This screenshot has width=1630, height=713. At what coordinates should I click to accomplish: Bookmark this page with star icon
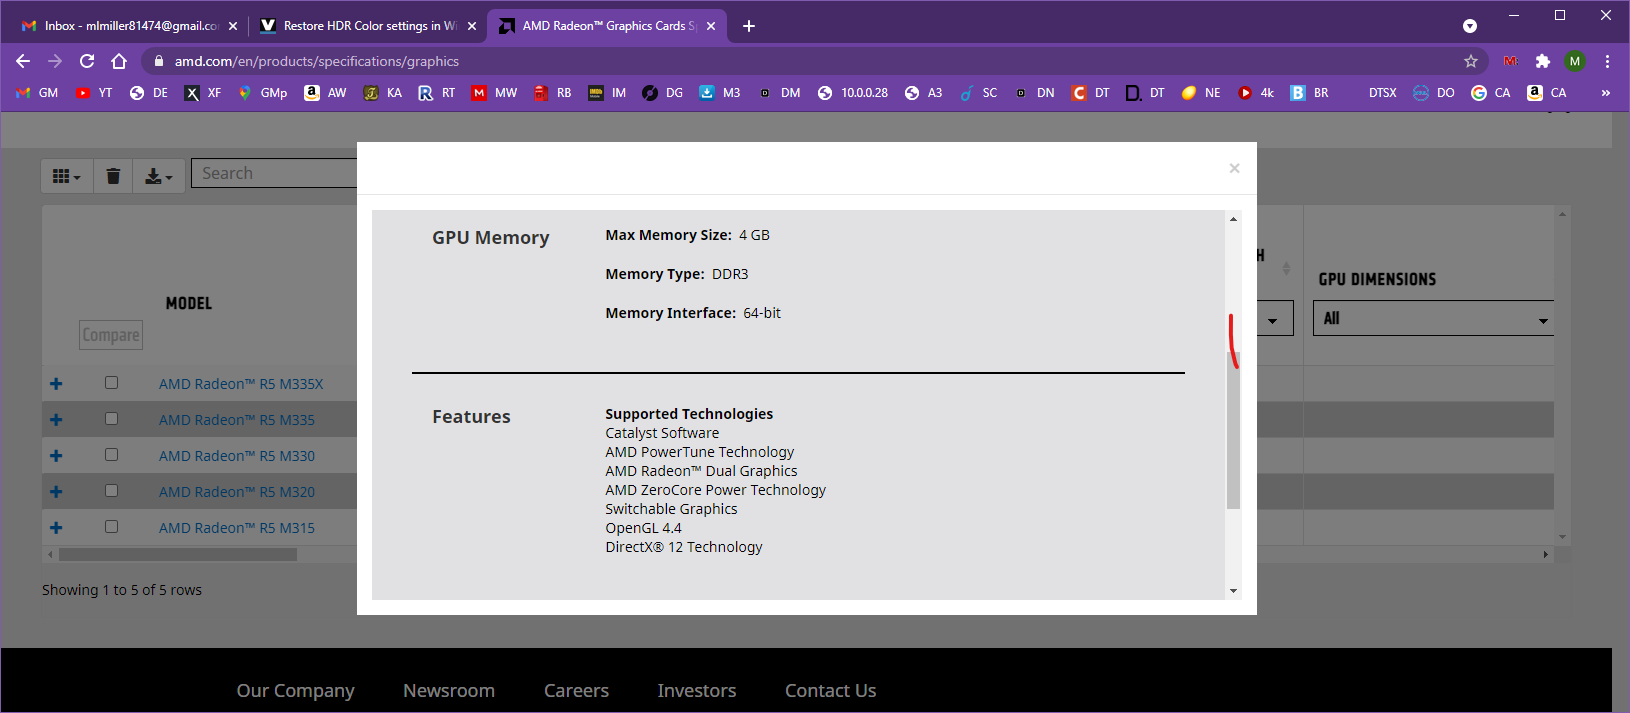click(x=1471, y=61)
